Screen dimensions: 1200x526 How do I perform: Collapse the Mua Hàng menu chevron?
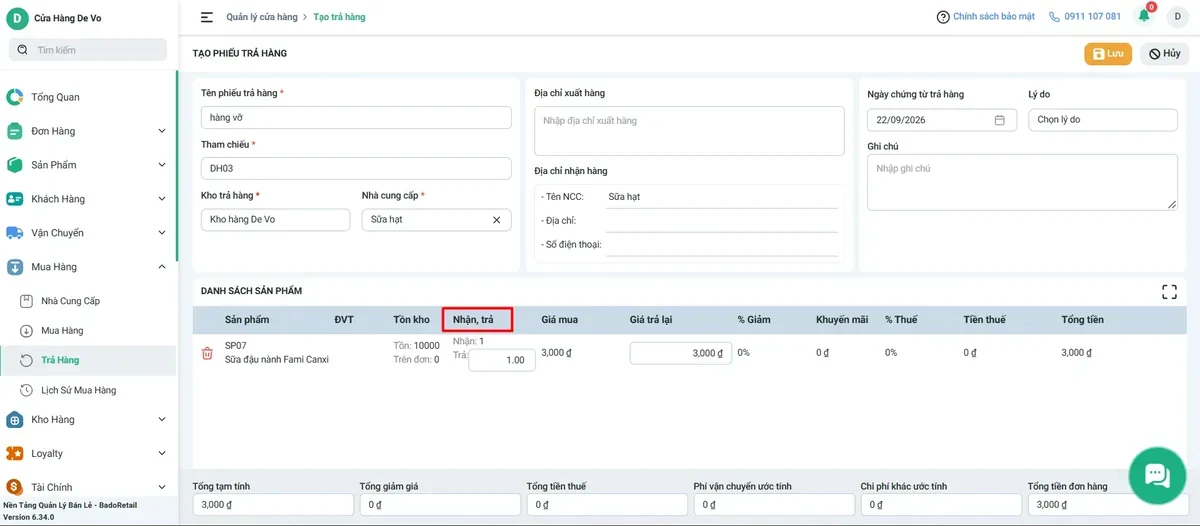[x=162, y=267]
